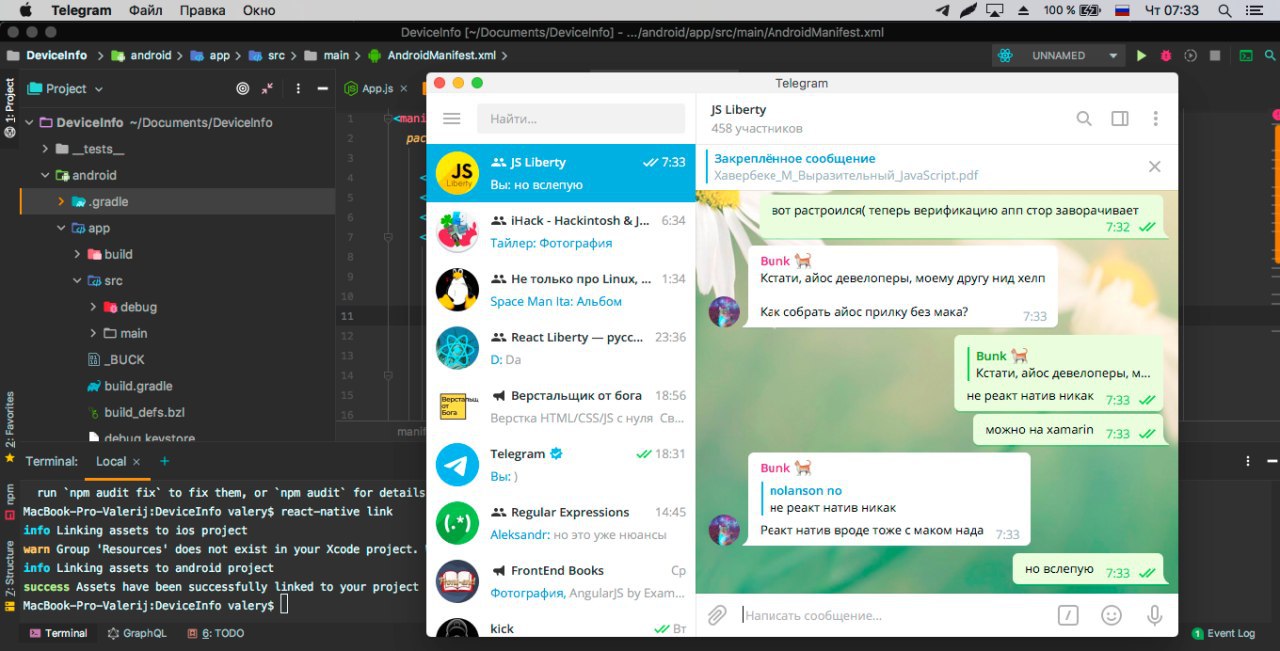The image size is (1280, 651).
Task: Collapse the android folder
Action: click(x=46, y=175)
